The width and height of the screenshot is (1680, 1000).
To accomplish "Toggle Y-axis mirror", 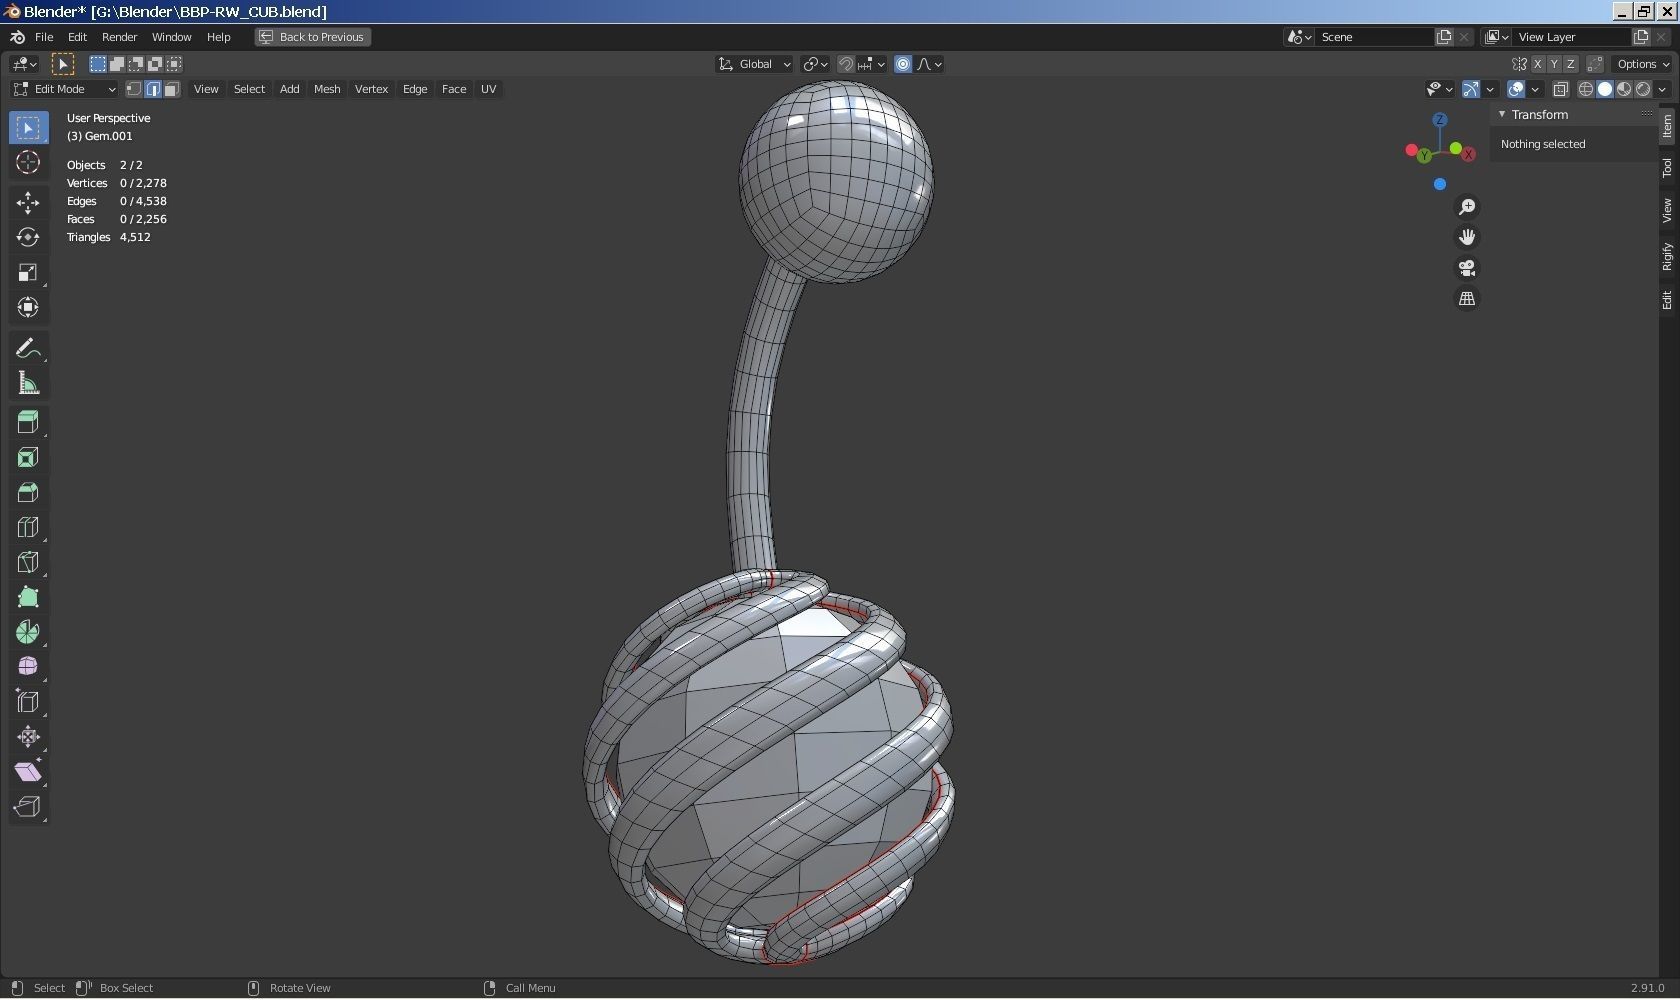I will pos(1554,64).
